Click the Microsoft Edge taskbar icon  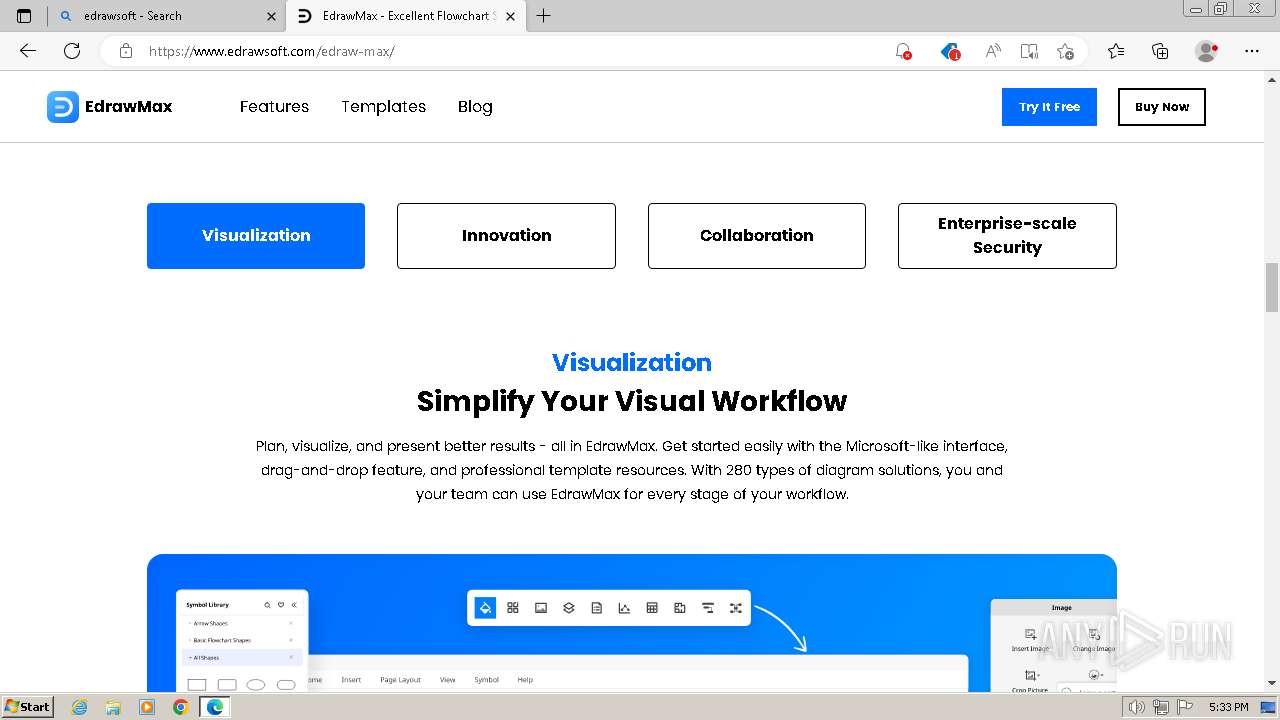(x=215, y=707)
